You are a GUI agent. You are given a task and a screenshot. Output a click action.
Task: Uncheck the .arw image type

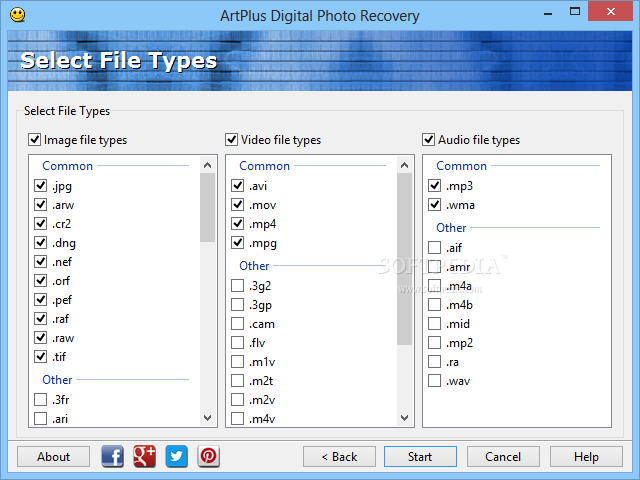pos(40,204)
